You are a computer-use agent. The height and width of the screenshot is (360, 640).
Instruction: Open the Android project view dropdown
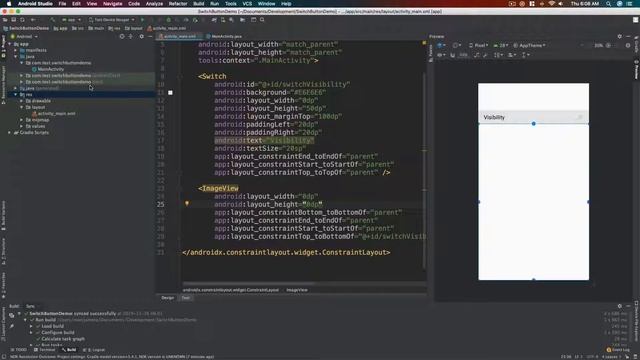pyautogui.click(x=24, y=36)
